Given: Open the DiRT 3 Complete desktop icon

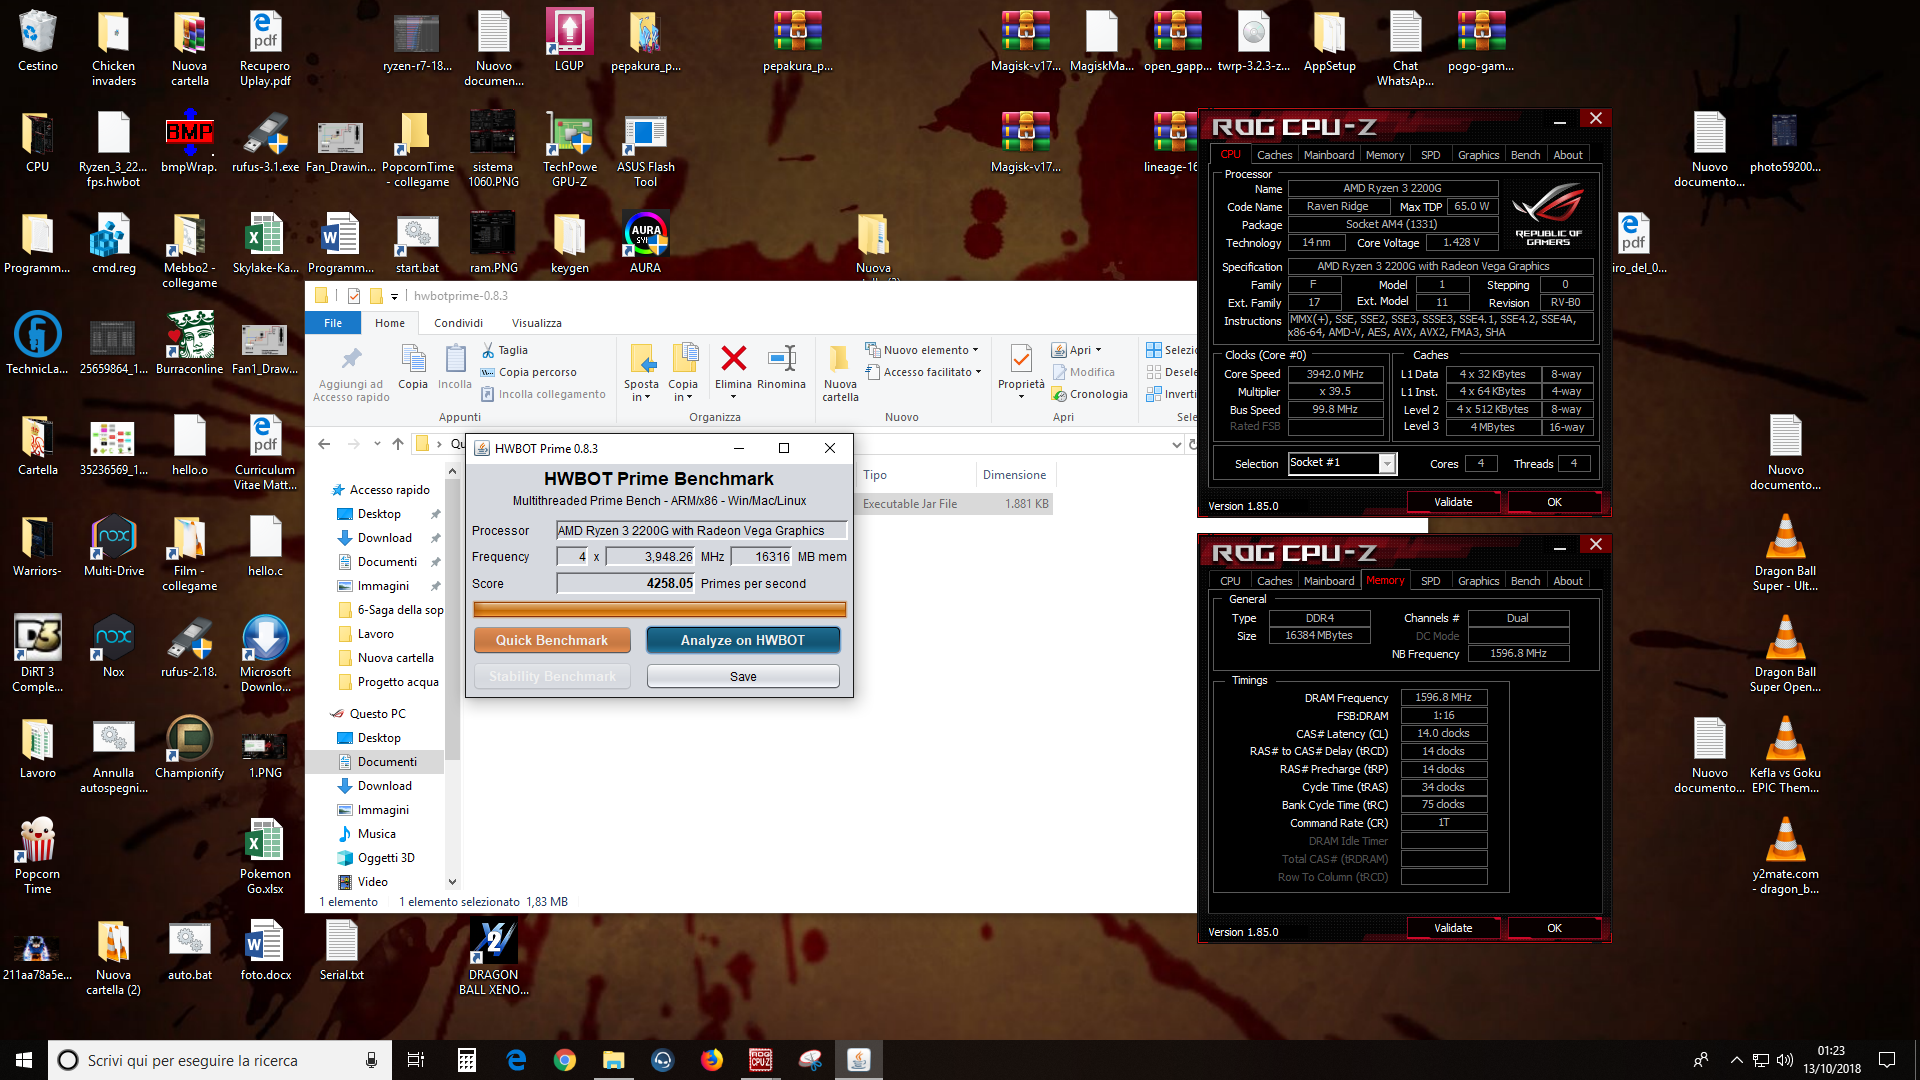Looking at the screenshot, I should pos(37,654).
